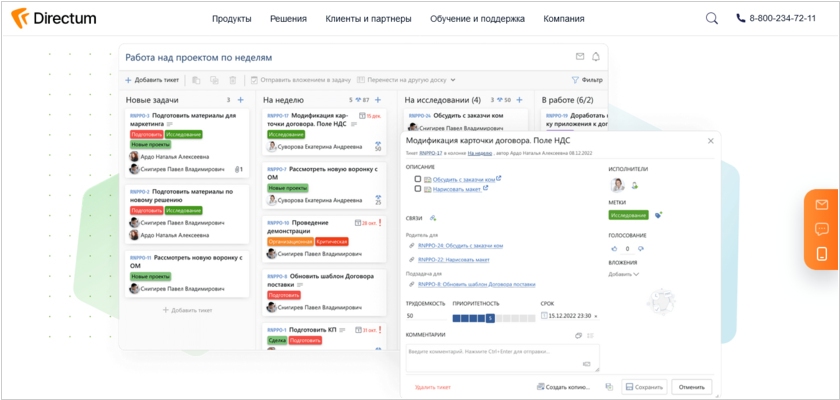Open the Компания menu
Screen dimensions: 840x400
tap(564, 19)
